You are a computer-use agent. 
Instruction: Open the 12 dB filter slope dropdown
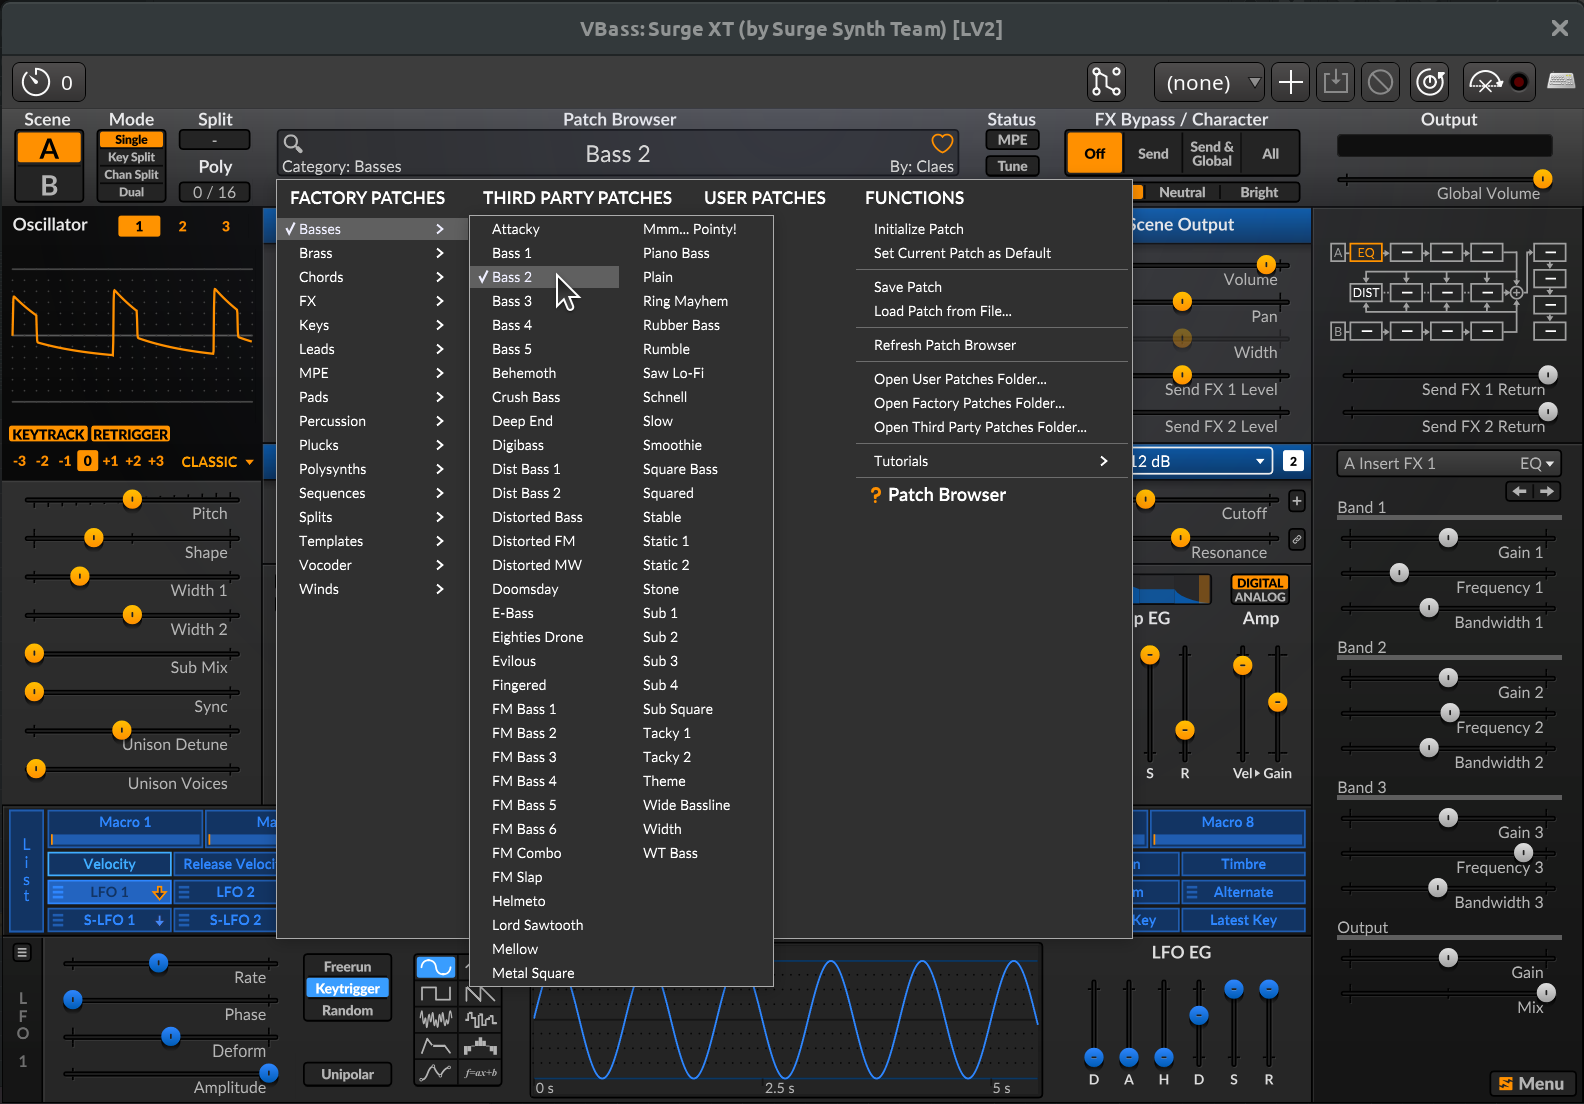(1200, 461)
